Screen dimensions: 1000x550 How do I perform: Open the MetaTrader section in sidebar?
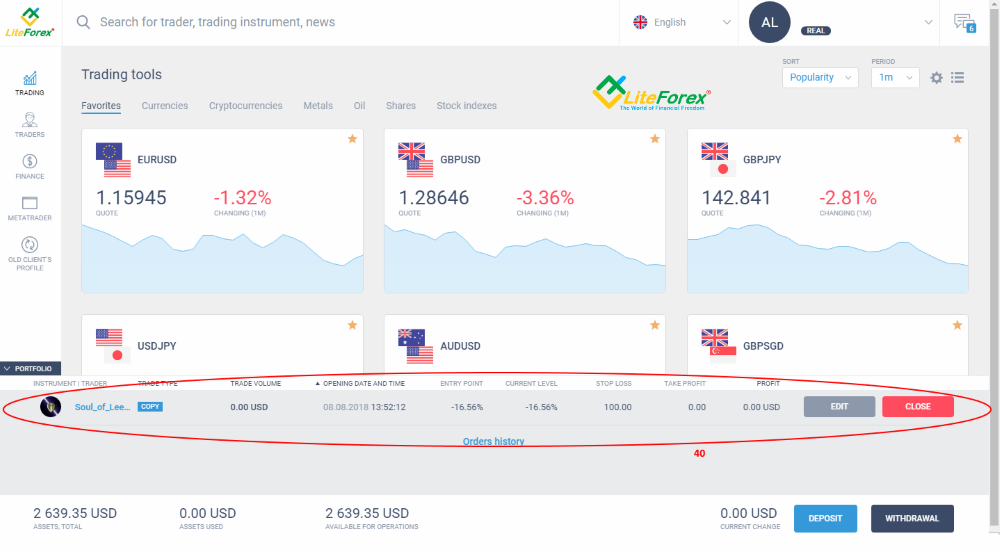[30, 209]
